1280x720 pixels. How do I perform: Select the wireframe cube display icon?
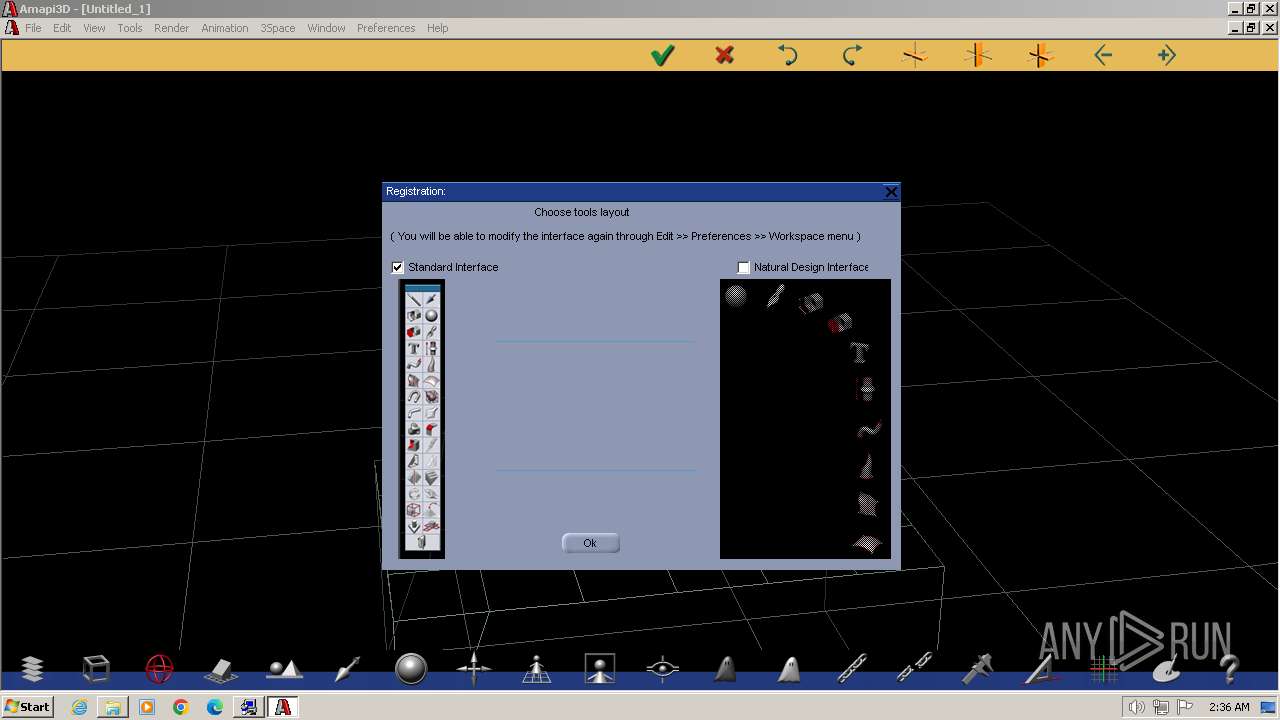pyautogui.click(x=96, y=668)
